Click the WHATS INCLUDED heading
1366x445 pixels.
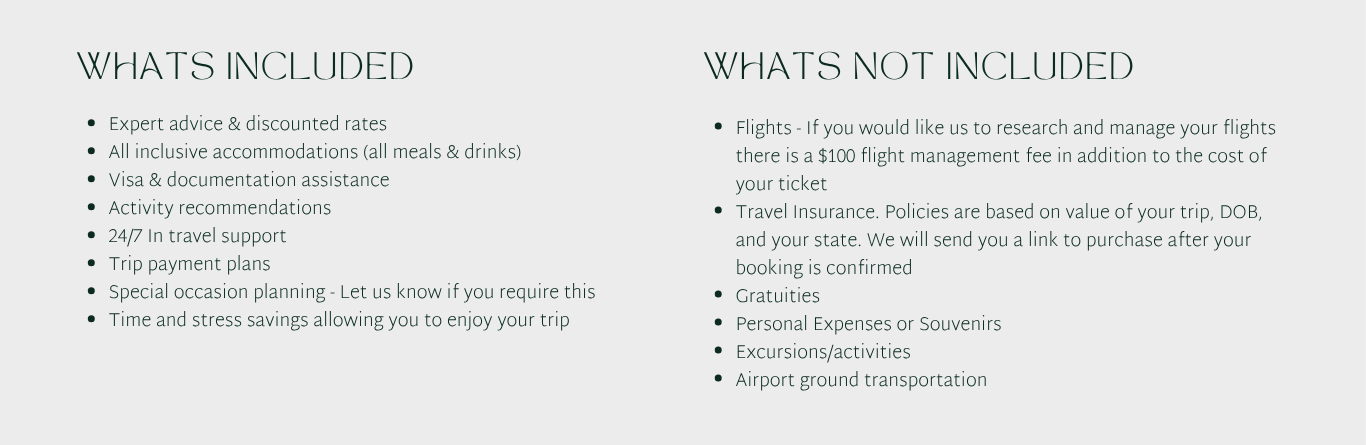pyautogui.click(x=245, y=67)
